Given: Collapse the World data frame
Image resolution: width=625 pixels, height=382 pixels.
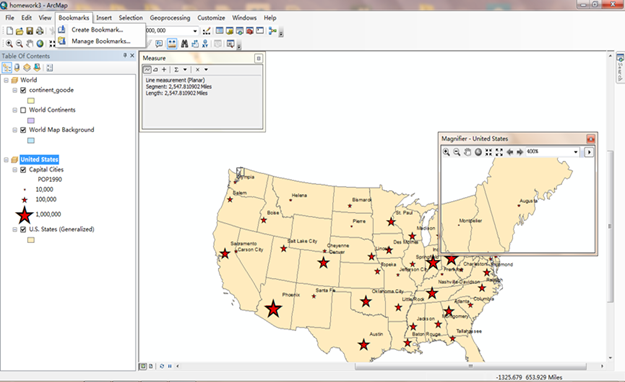Looking at the screenshot, I should (x=6, y=80).
